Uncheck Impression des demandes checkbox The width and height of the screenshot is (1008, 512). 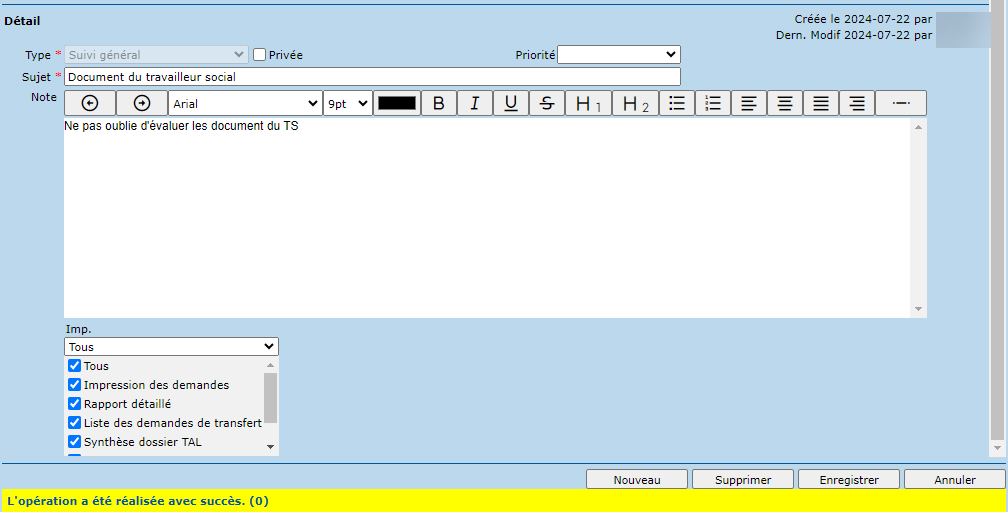tap(74, 385)
